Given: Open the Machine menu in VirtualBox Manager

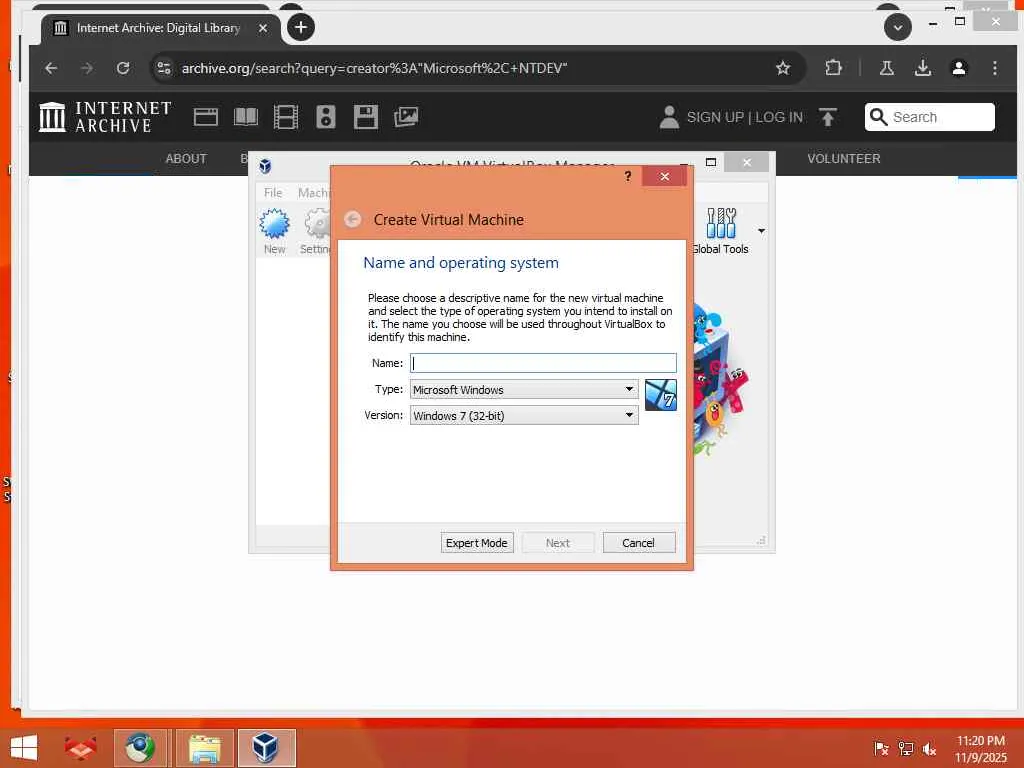Looking at the screenshot, I should tap(314, 193).
